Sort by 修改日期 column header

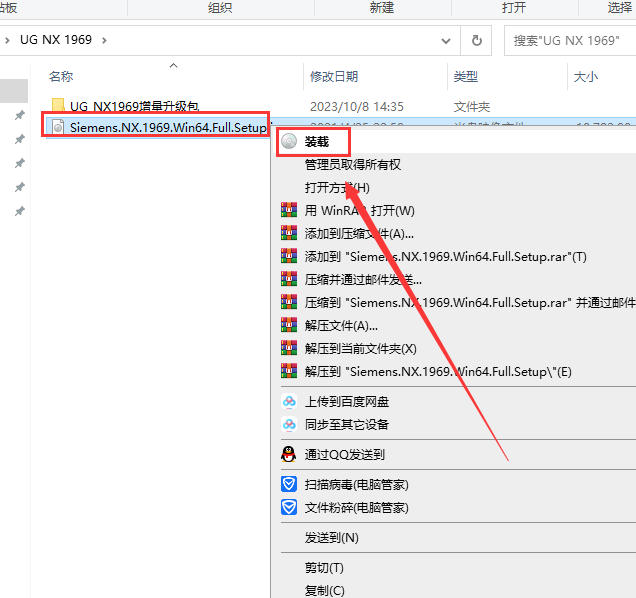(334, 76)
